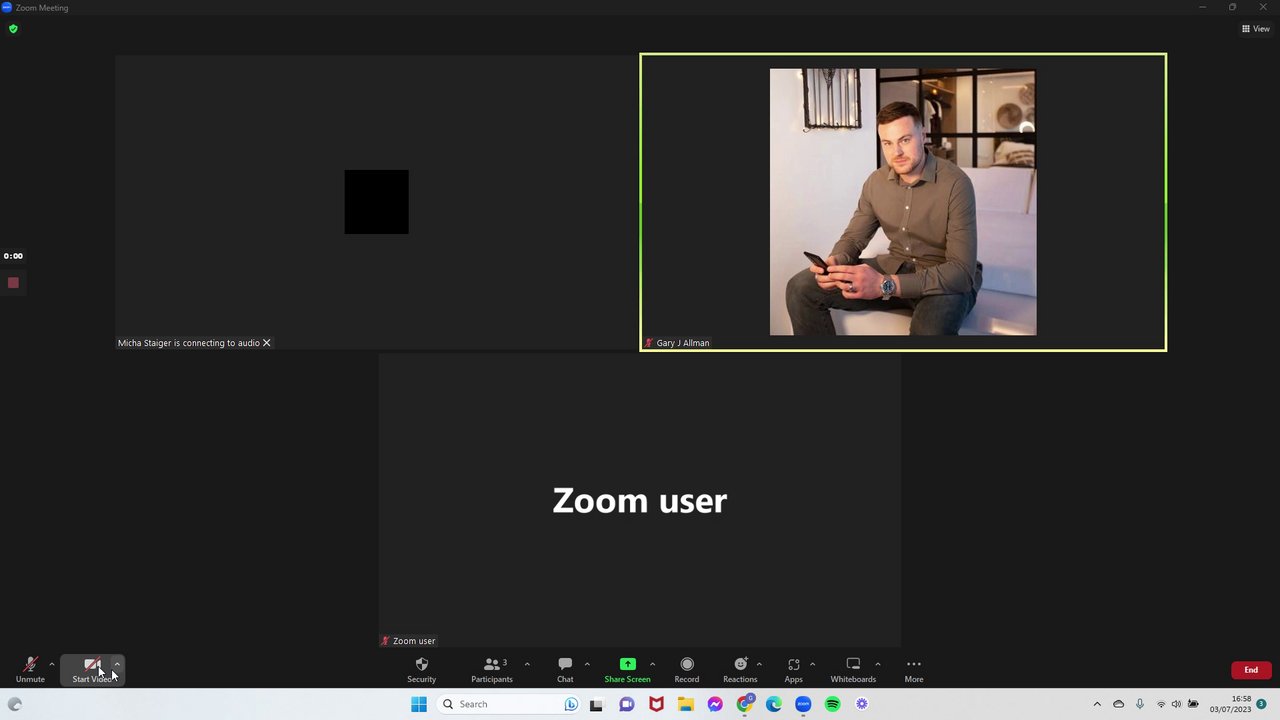Select Micha Staiger's black avatar tile

click(x=376, y=202)
